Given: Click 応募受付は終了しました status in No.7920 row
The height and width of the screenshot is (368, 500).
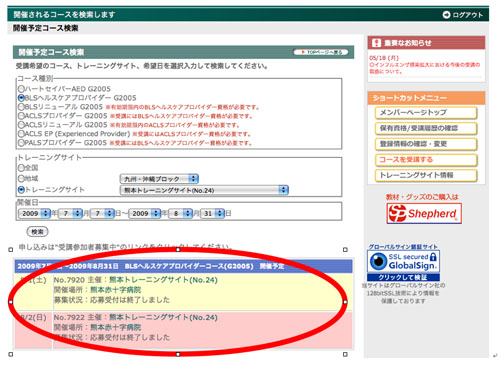Looking at the screenshot, I should tap(130, 300).
